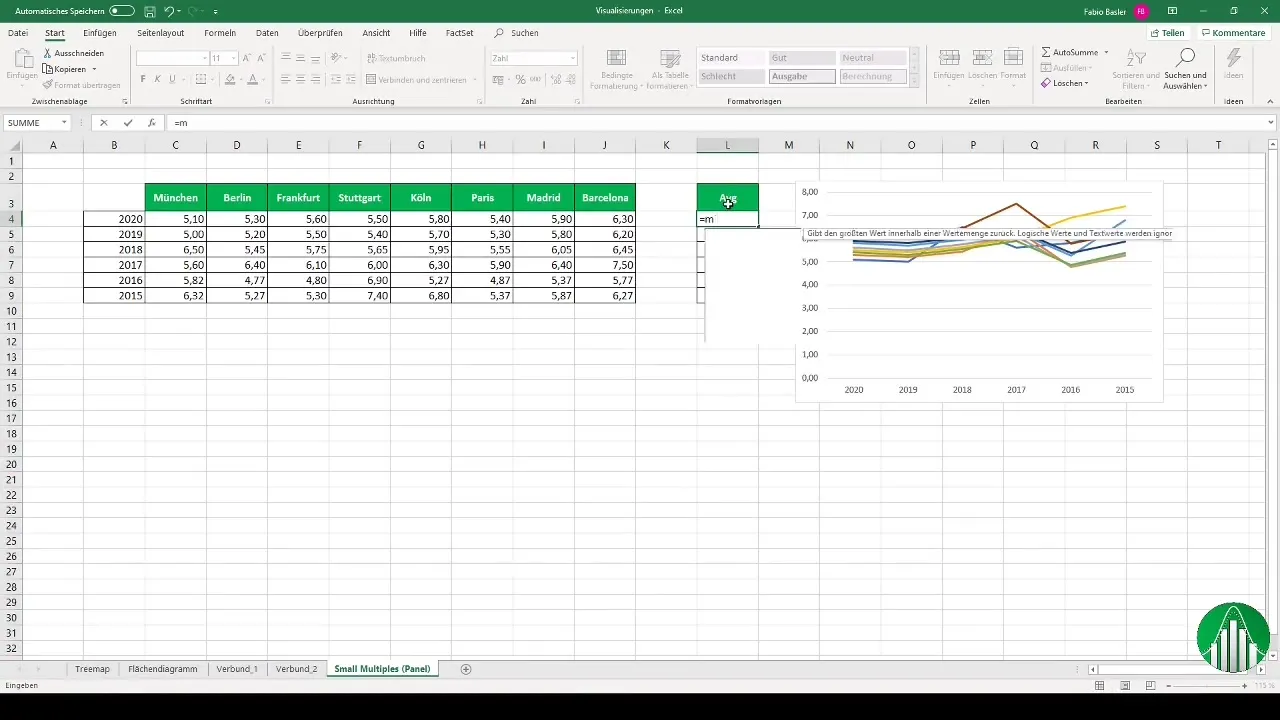The image size is (1280, 720).
Task: Click the Als Tabelle formatieren button
Action: (669, 70)
